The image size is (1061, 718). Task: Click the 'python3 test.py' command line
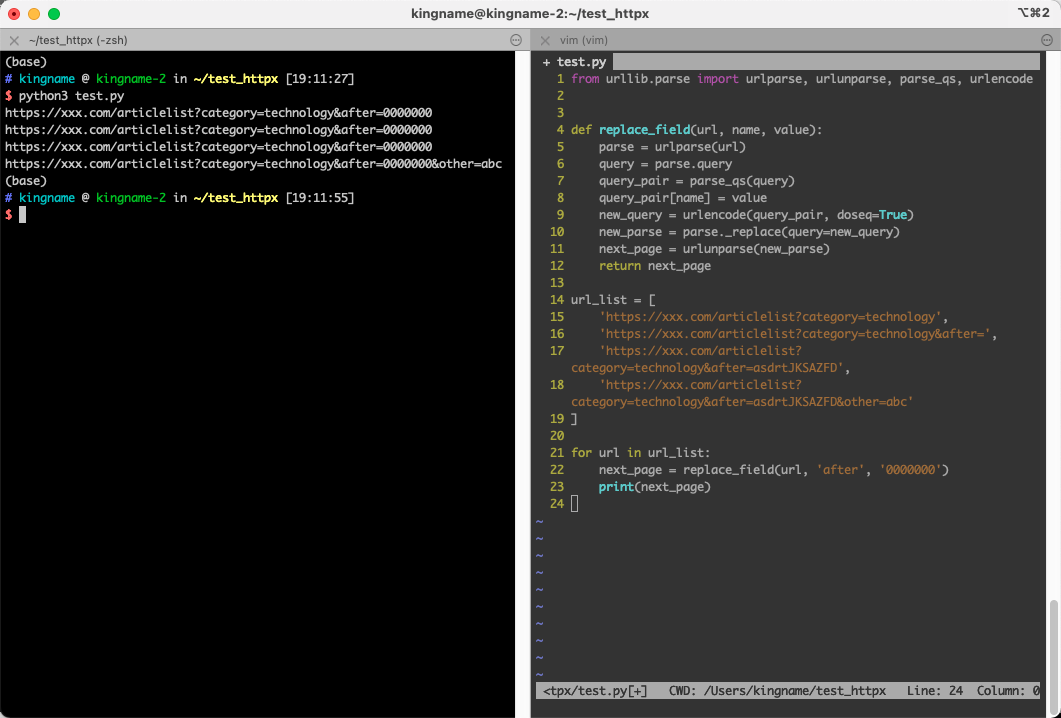71,95
